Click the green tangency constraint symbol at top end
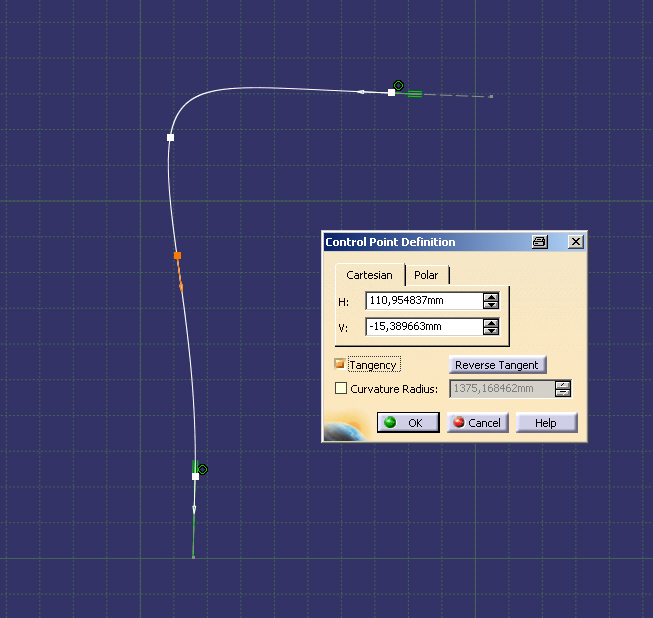Viewport: 653px width, 618px height. tap(415, 94)
